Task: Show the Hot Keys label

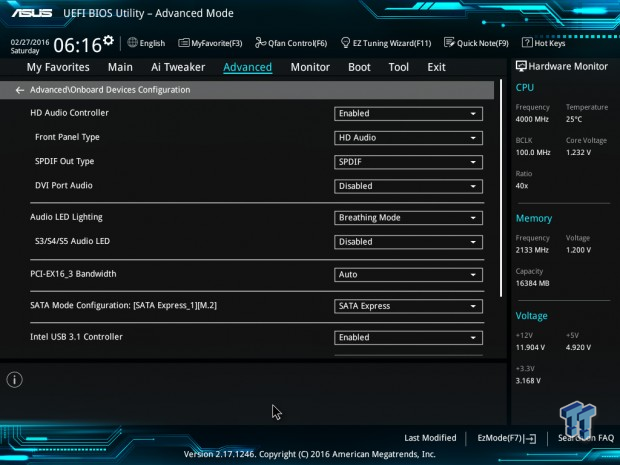Action: 550,43
